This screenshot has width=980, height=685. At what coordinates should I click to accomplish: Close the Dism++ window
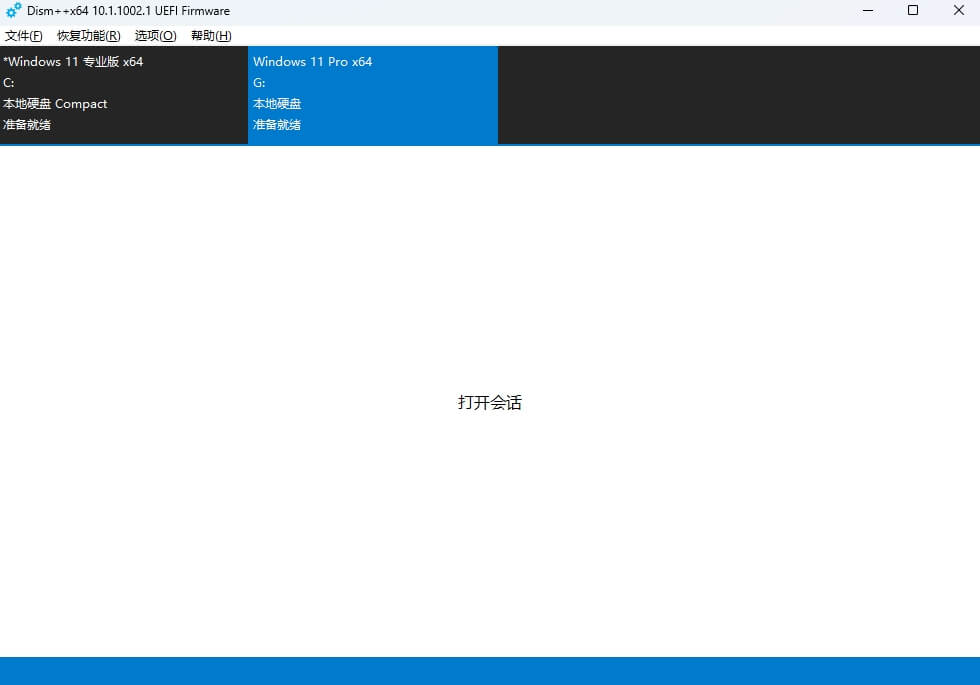pyautogui.click(x=957, y=11)
